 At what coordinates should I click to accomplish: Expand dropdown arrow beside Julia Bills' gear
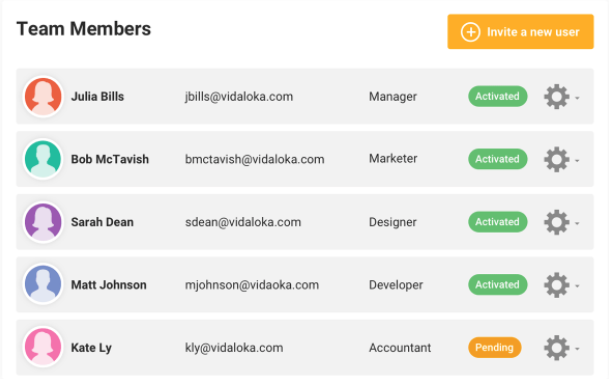[577, 98]
